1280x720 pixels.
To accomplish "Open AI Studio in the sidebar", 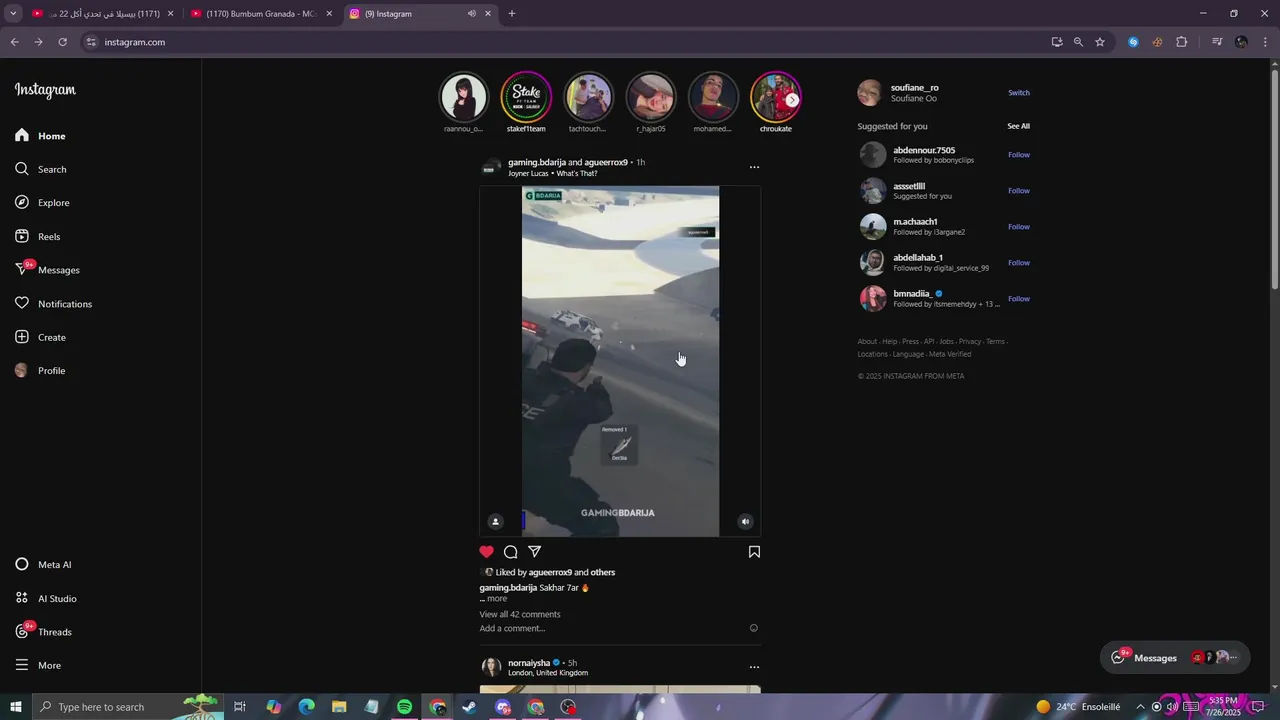I will pyautogui.click(x=45, y=599).
